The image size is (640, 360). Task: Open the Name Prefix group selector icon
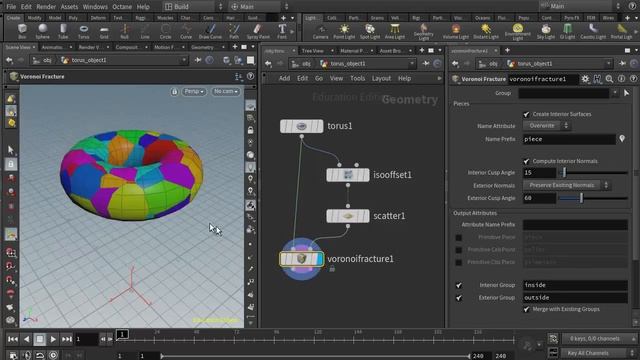tap(622, 139)
